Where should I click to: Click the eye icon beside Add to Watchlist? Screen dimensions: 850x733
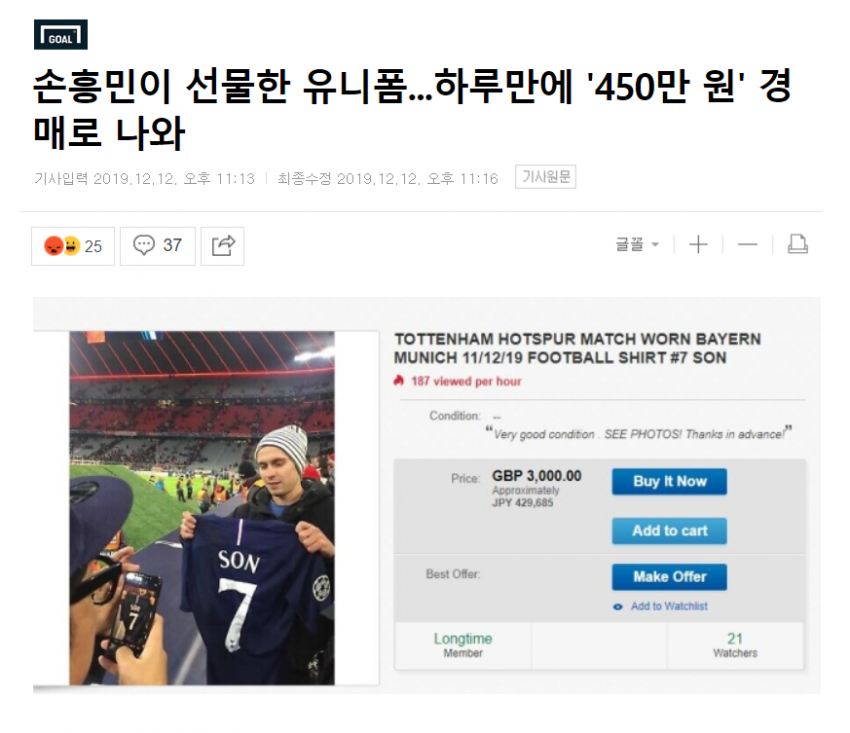617,607
